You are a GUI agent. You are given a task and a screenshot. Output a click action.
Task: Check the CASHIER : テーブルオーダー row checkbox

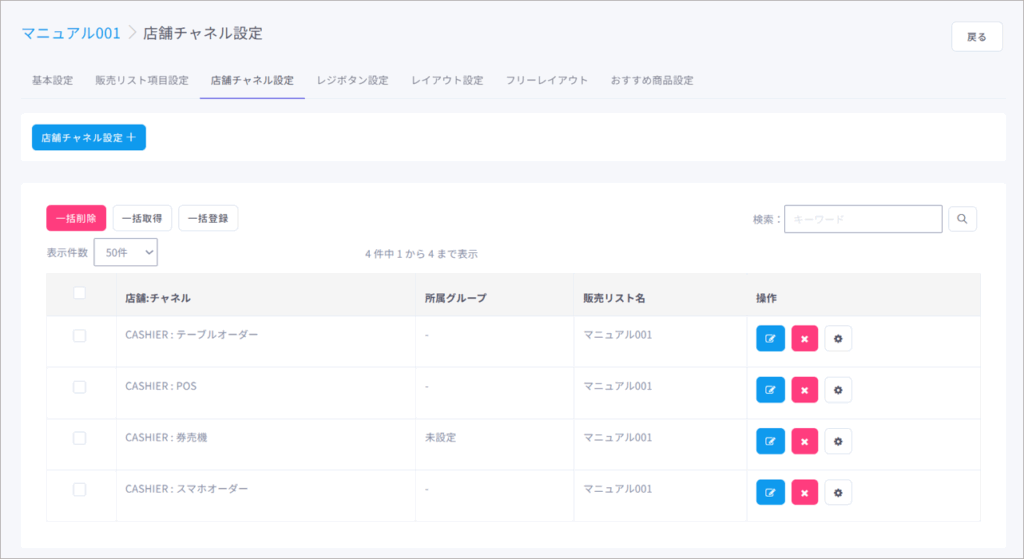click(80, 336)
